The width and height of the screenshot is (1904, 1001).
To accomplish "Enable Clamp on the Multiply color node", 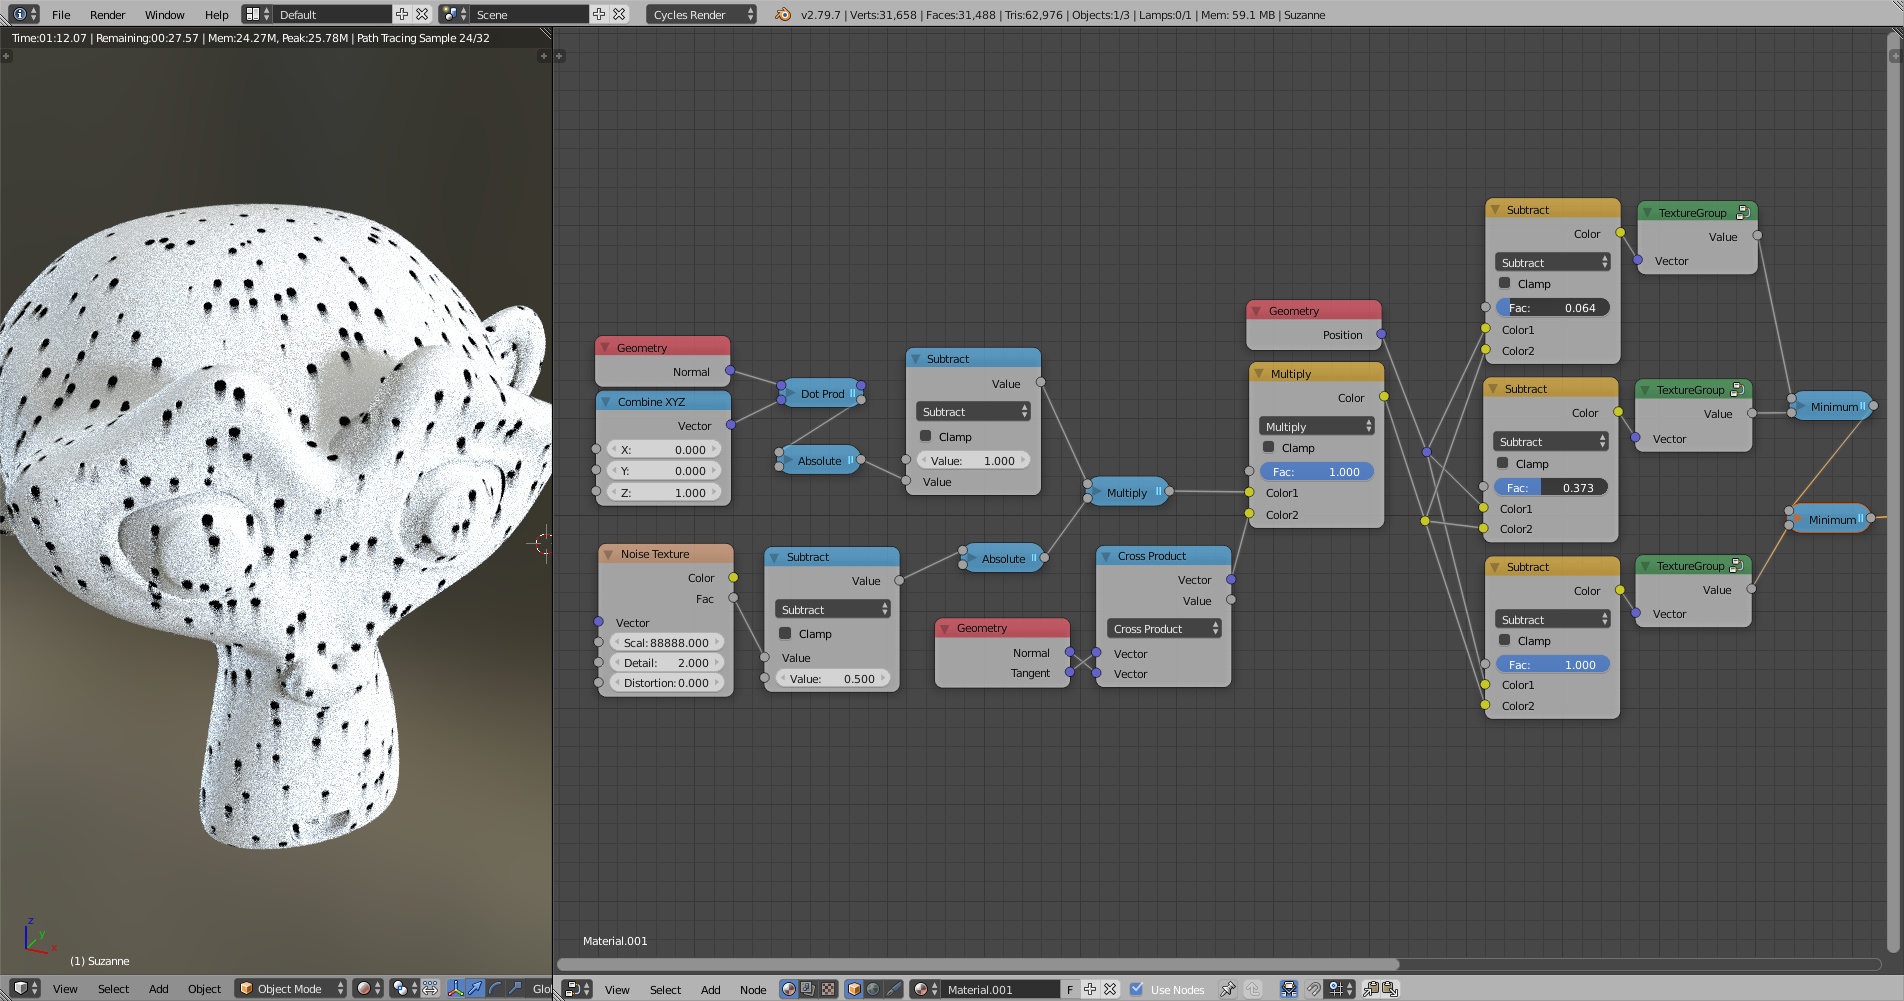I will tap(1269, 447).
